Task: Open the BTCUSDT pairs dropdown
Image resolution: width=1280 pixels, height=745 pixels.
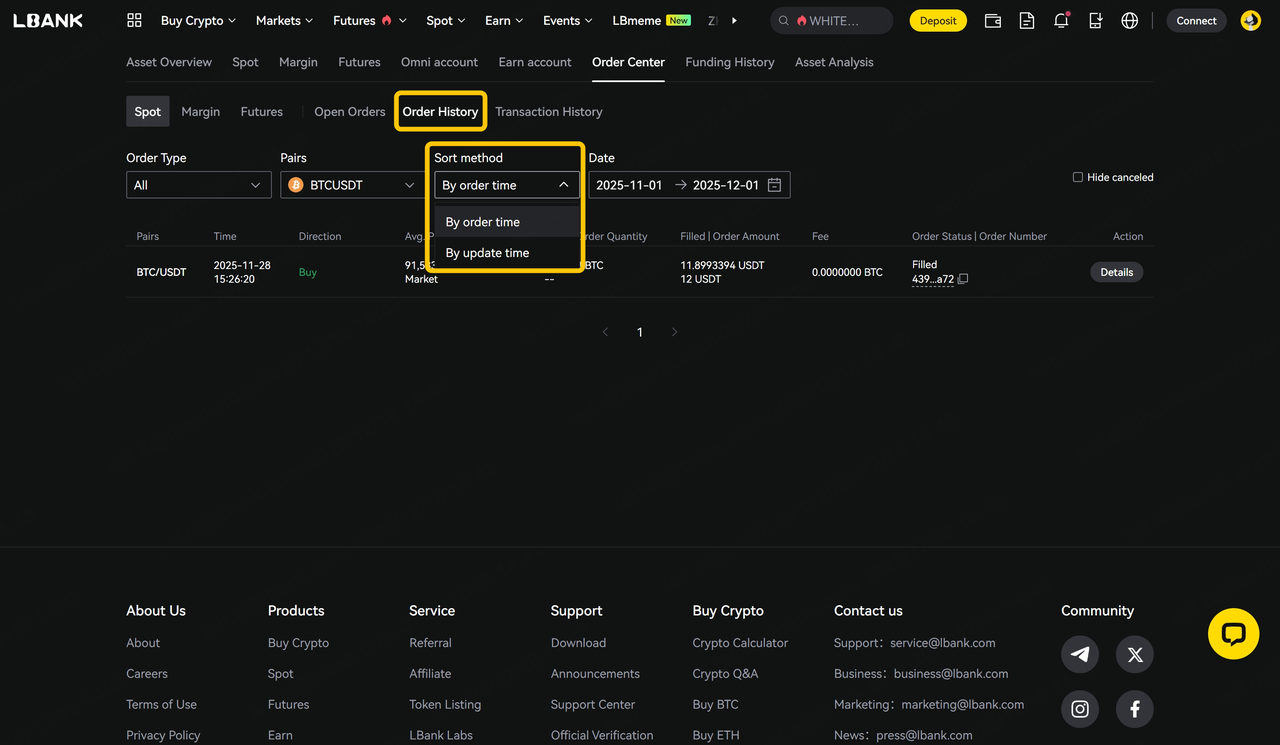Action: point(352,185)
